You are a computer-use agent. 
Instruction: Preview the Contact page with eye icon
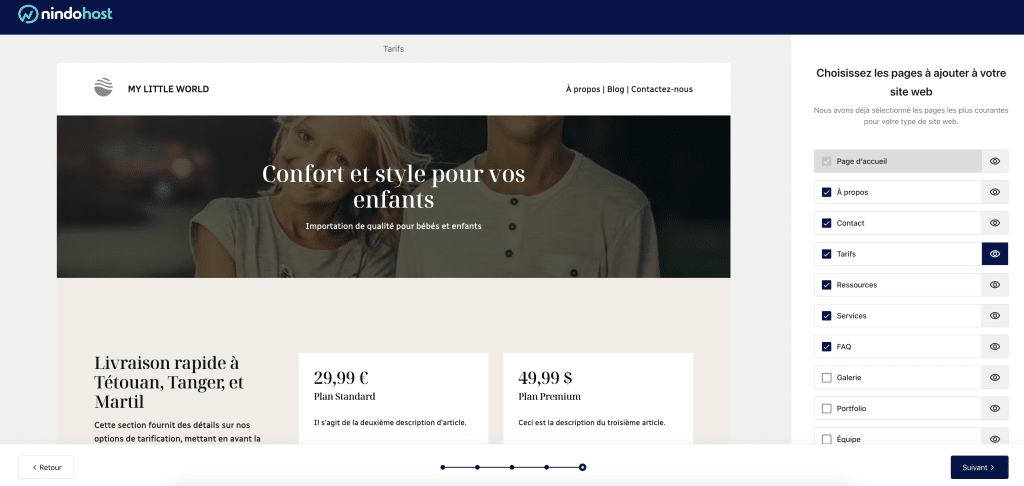click(x=994, y=223)
